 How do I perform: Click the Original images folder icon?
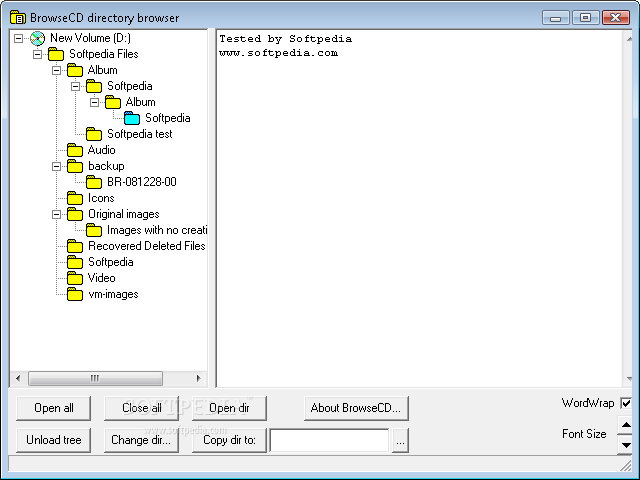[x=75, y=214]
